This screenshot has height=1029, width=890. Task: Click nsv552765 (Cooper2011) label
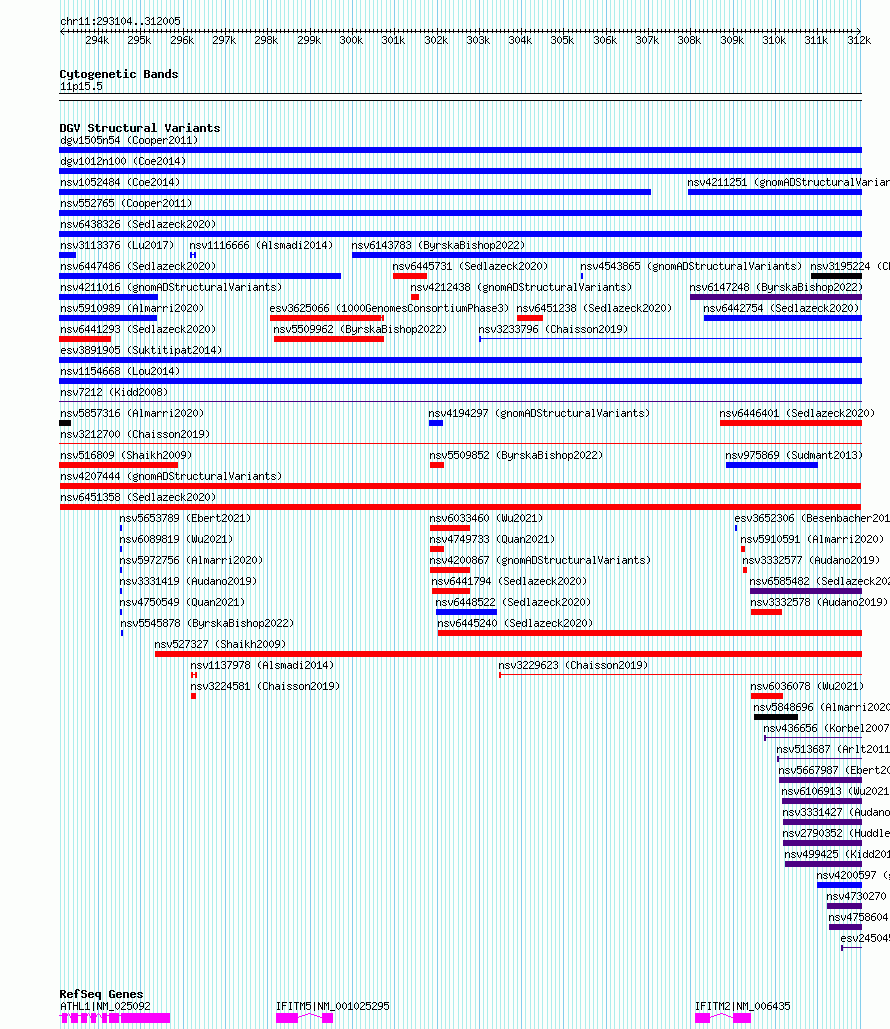pyautogui.click(x=126, y=203)
